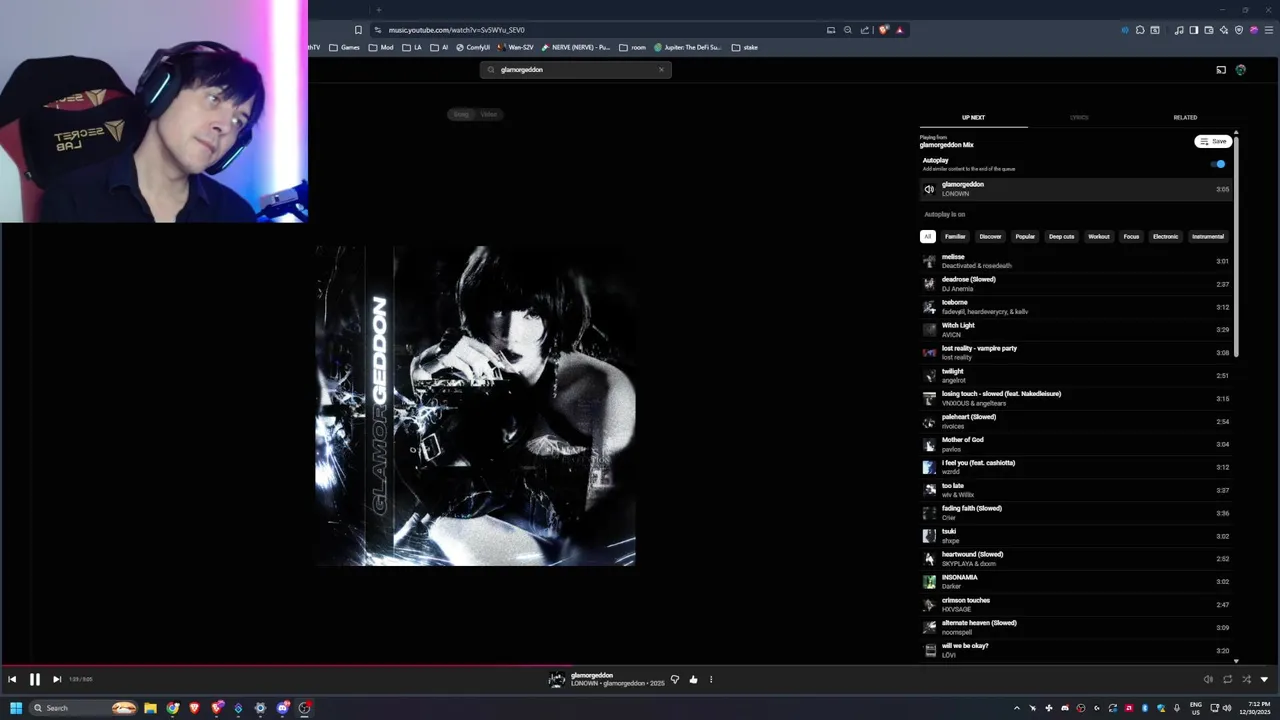This screenshot has width=1280, height=720.
Task: Select the All filter chip
Action: (x=928, y=237)
